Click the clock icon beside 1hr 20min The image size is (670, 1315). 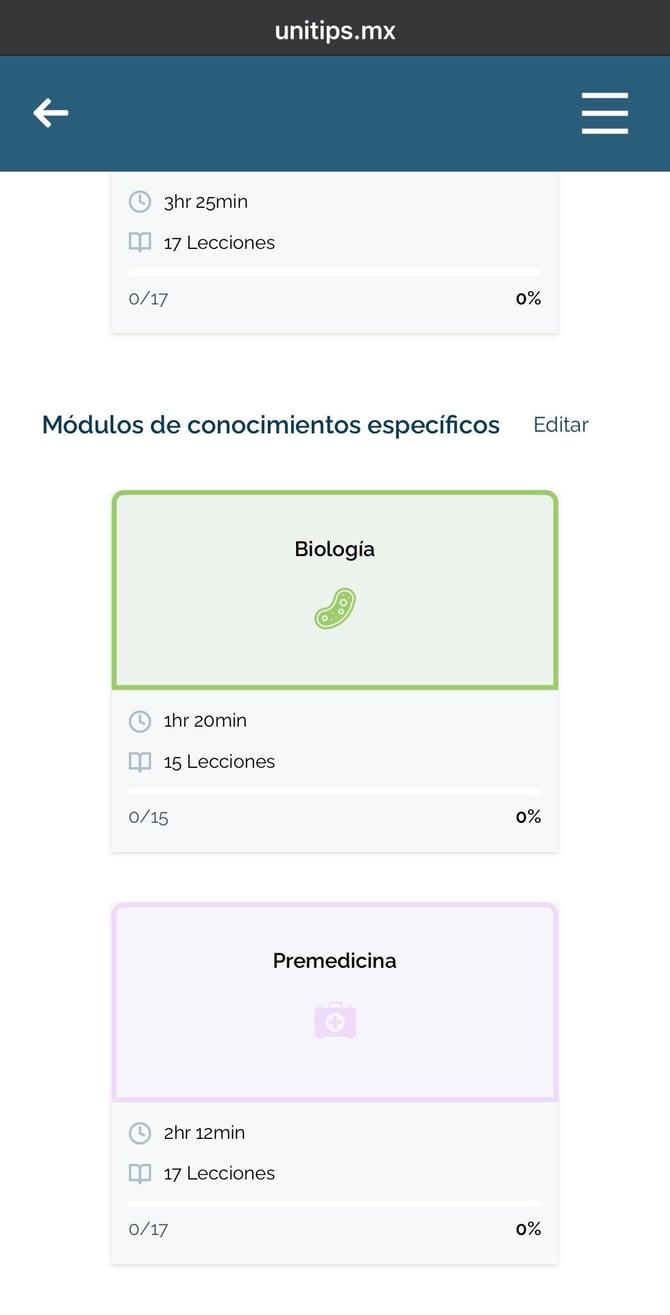[x=140, y=721]
